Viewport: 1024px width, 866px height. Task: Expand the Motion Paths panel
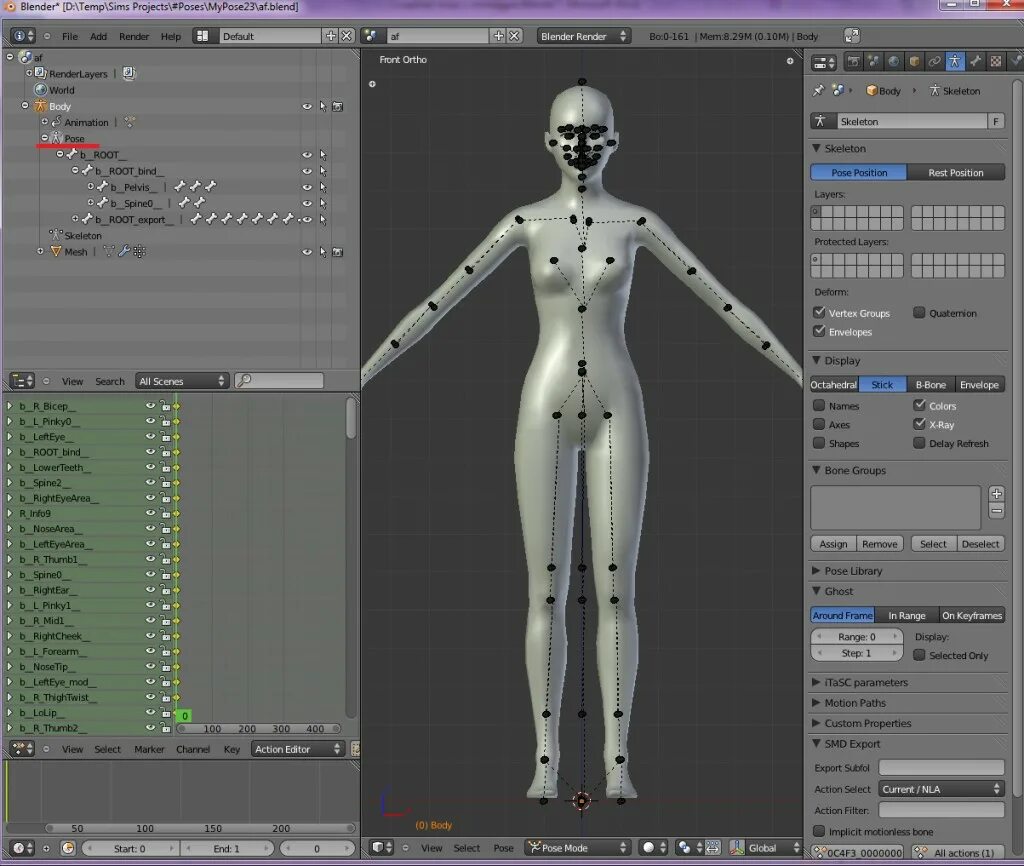854,703
